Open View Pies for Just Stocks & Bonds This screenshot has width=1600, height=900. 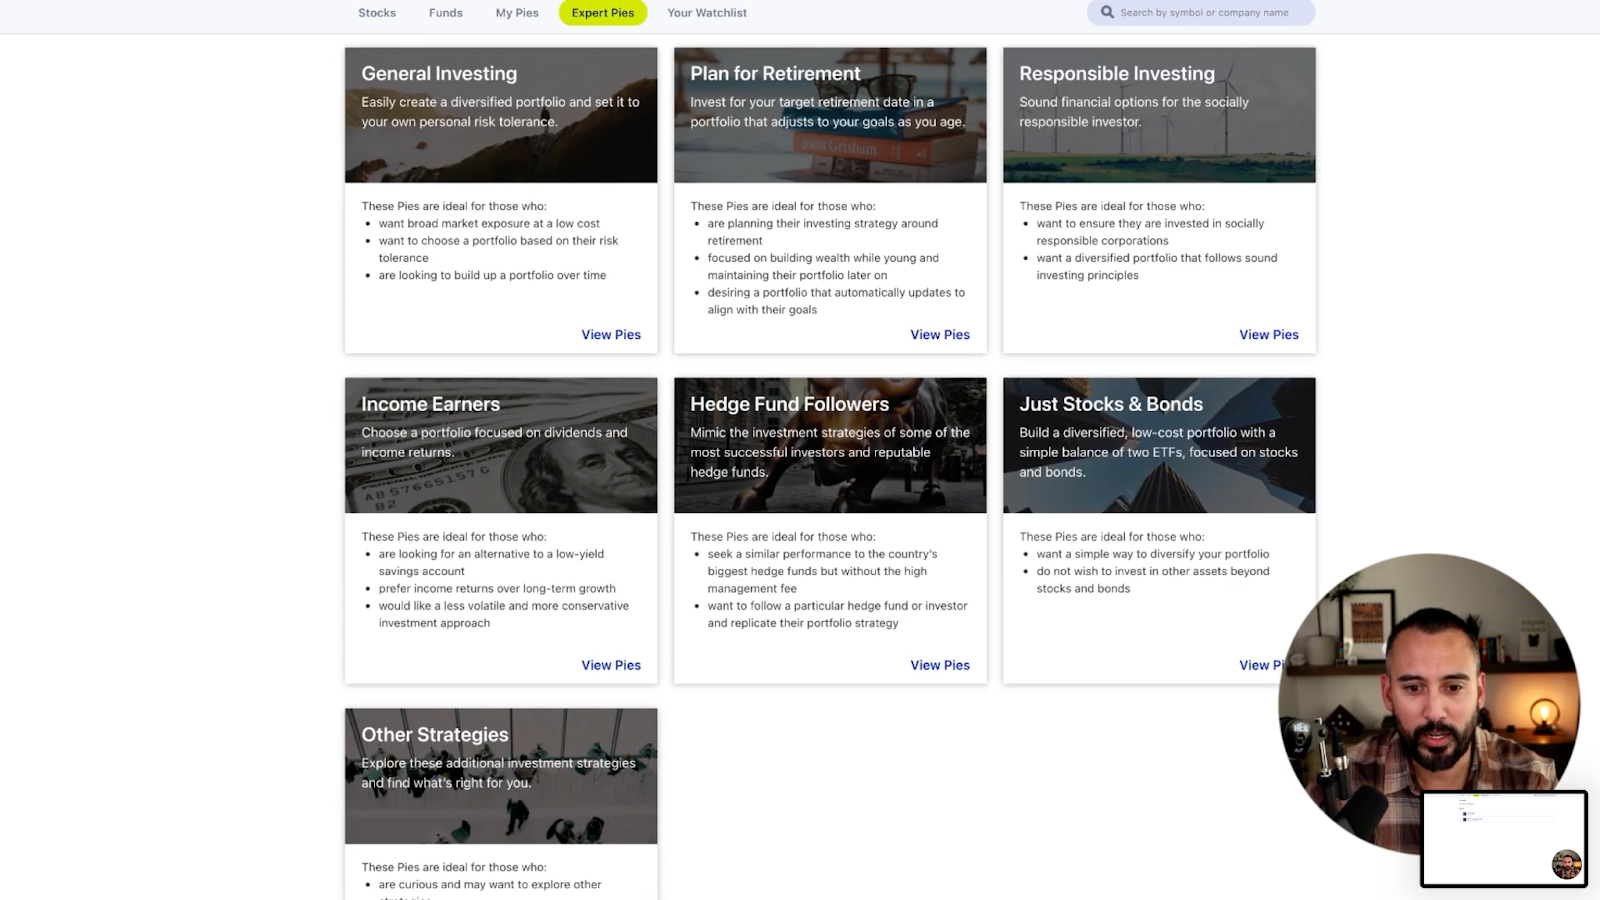click(1261, 665)
